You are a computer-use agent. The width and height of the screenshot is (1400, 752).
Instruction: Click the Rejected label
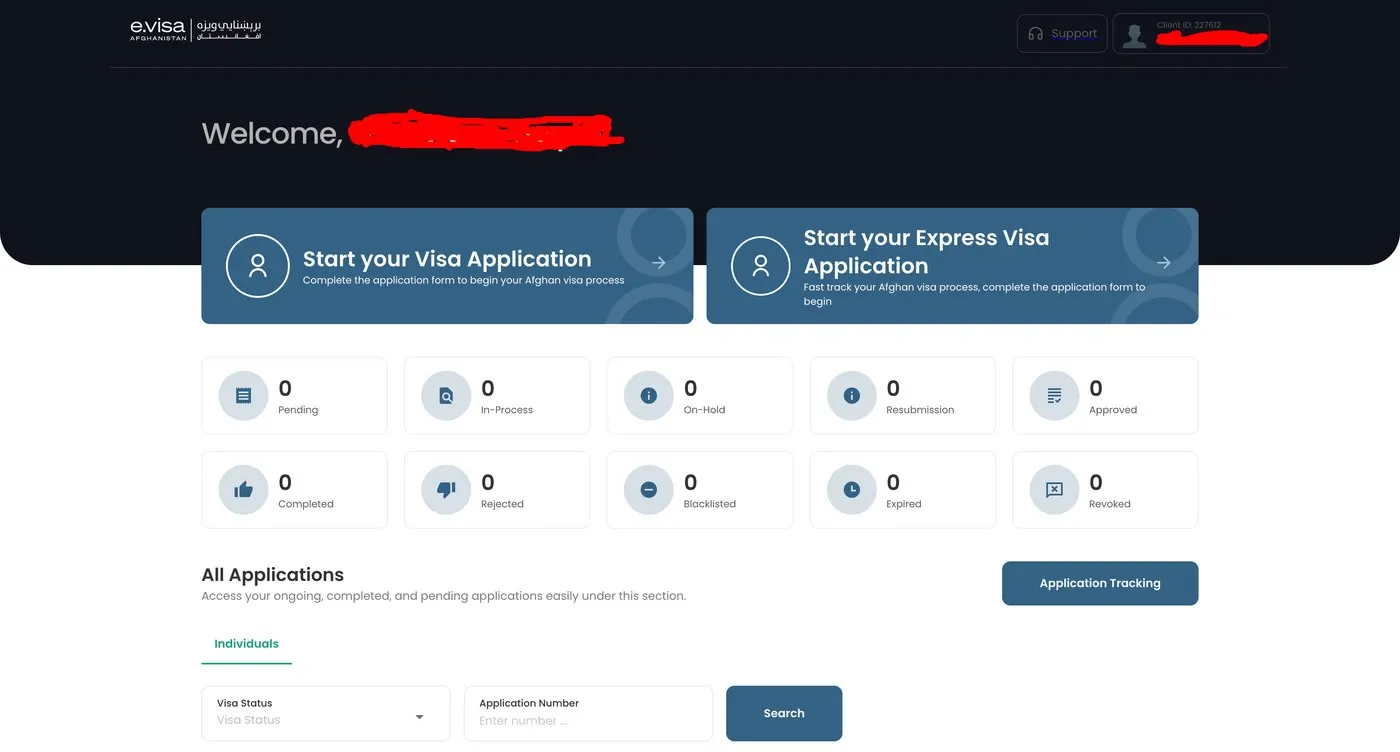pyautogui.click(x=502, y=504)
